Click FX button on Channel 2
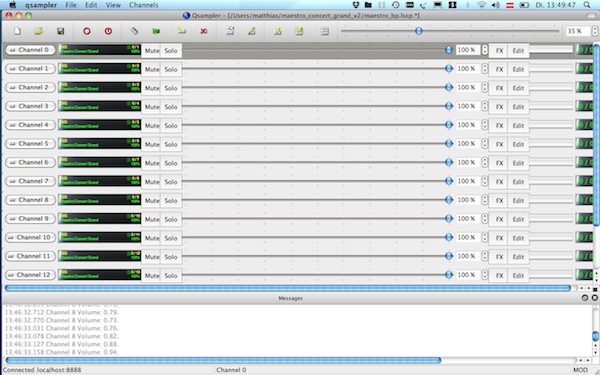The height and width of the screenshot is (375, 600). pyautogui.click(x=499, y=88)
